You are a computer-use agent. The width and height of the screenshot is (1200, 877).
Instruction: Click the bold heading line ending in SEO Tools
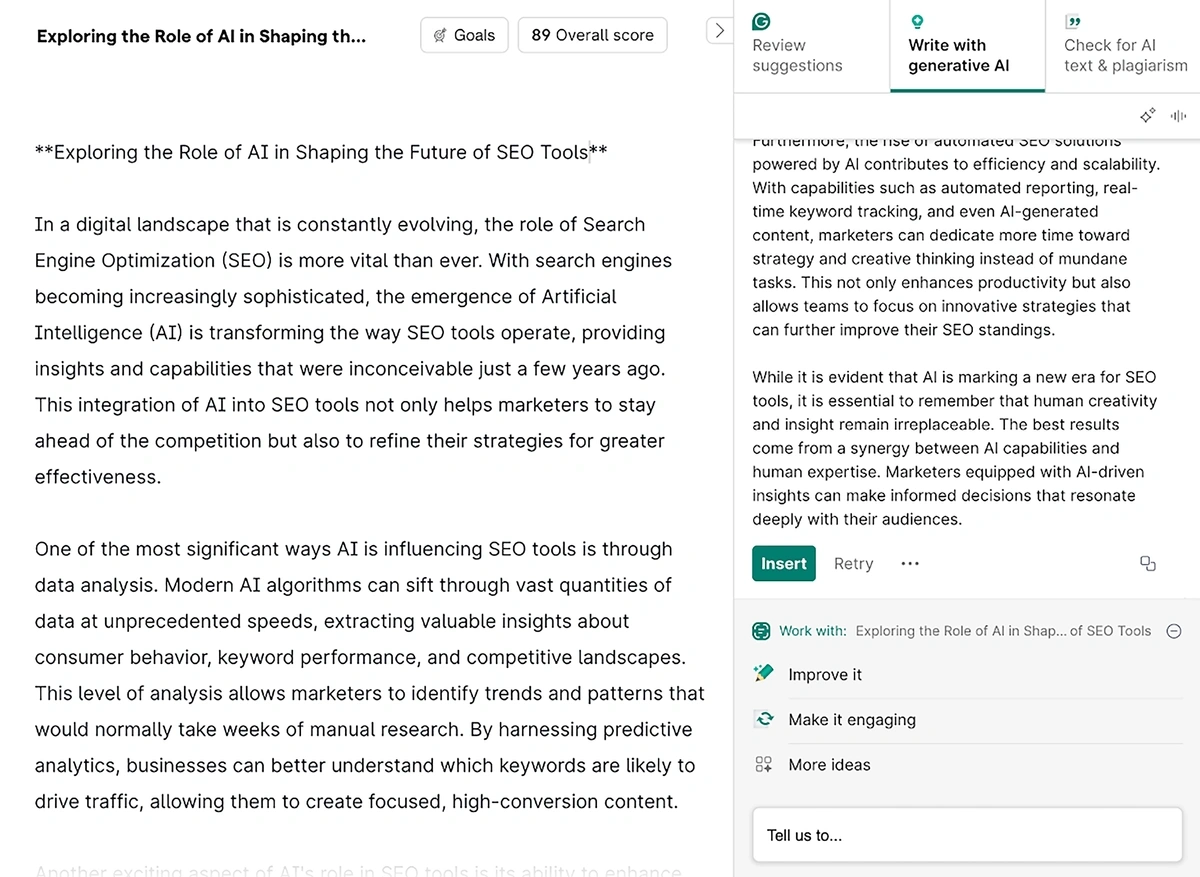tap(321, 152)
